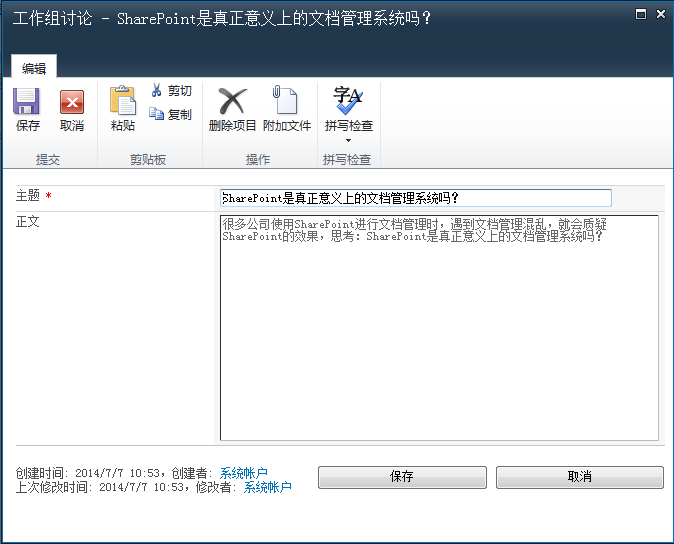Click the 剪贴板 ribbon group label
Viewport: 674px width, 544px height.
tap(148, 160)
